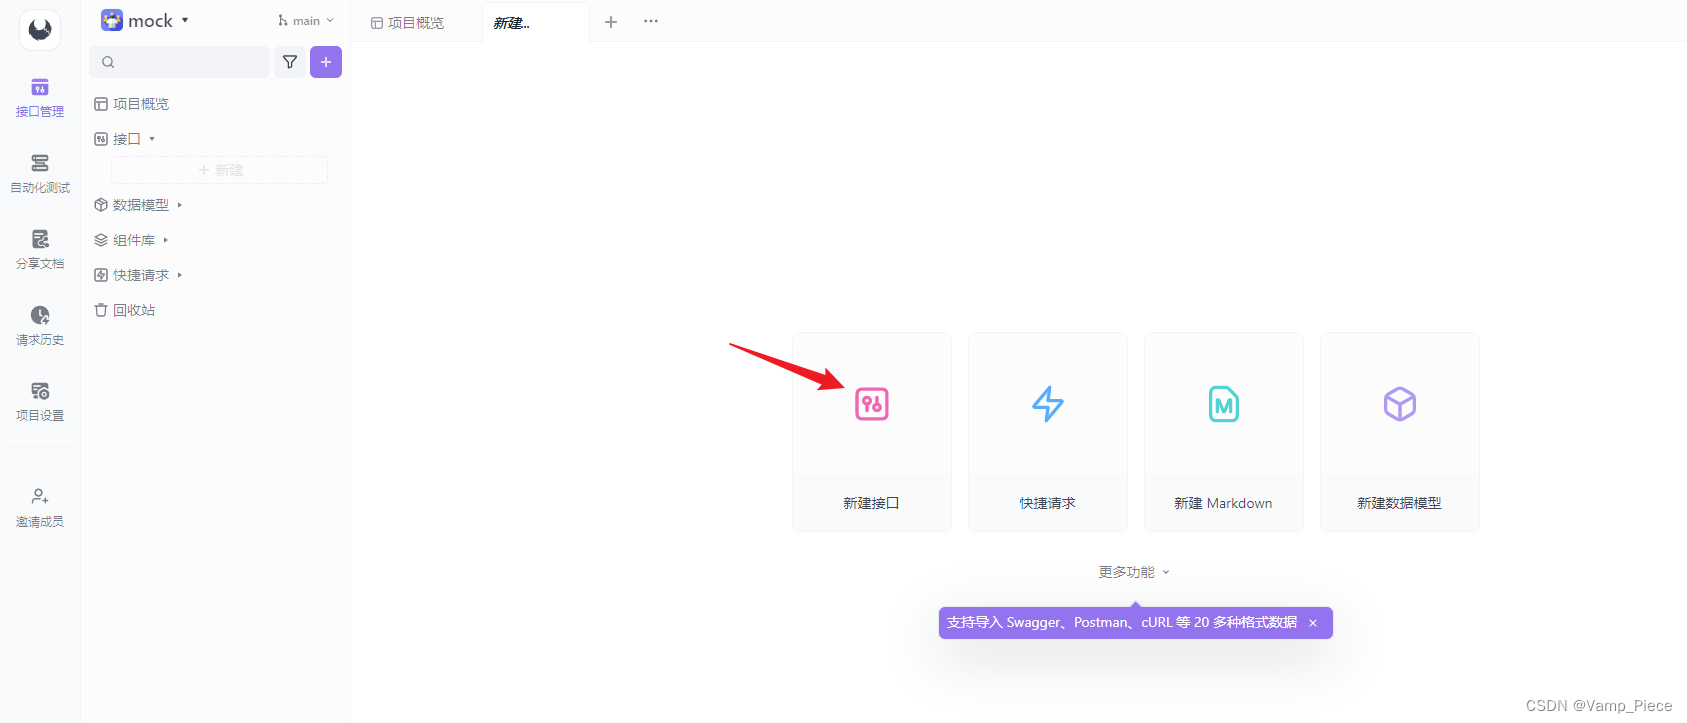Image resolution: width=1687 pixels, height=723 pixels.
Task: Click the purple cube 新建数据模型 icon
Action: coord(1400,404)
